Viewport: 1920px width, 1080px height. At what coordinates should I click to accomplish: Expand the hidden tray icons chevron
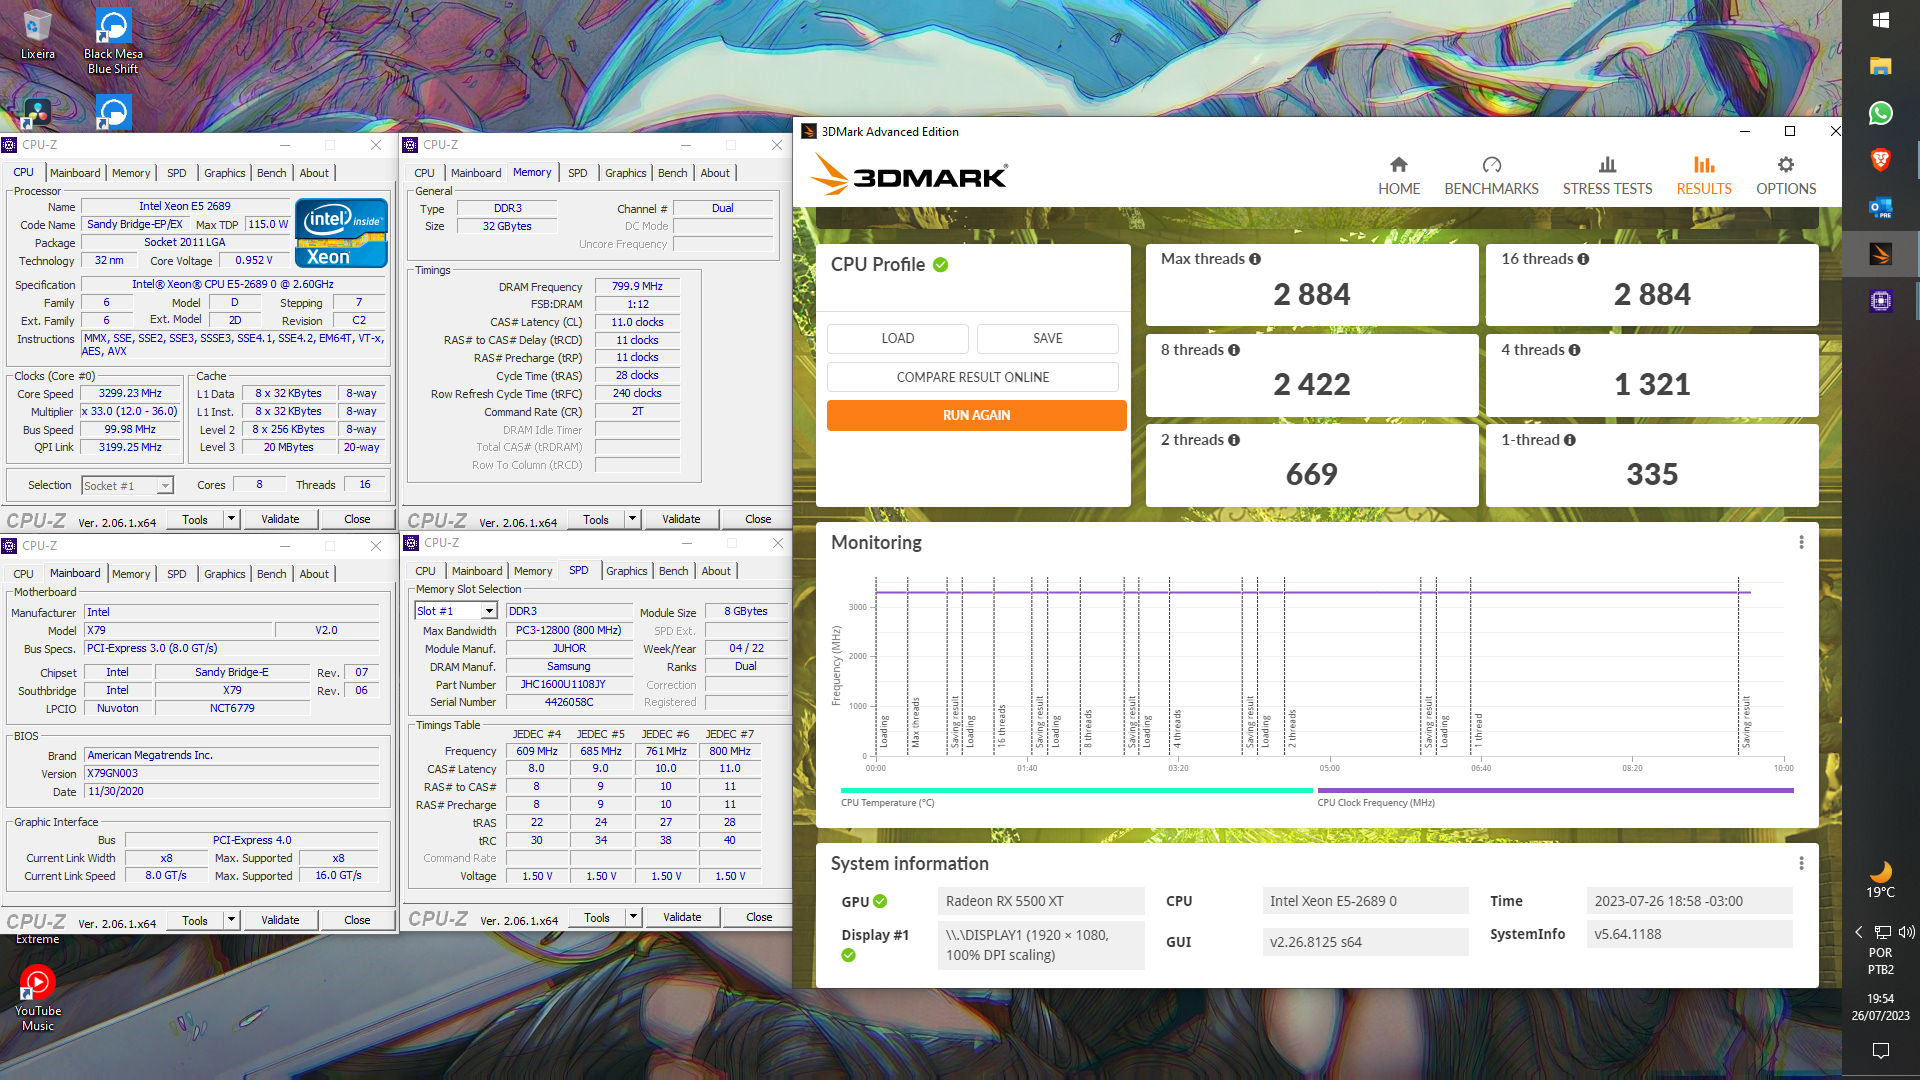pyautogui.click(x=1858, y=932)
